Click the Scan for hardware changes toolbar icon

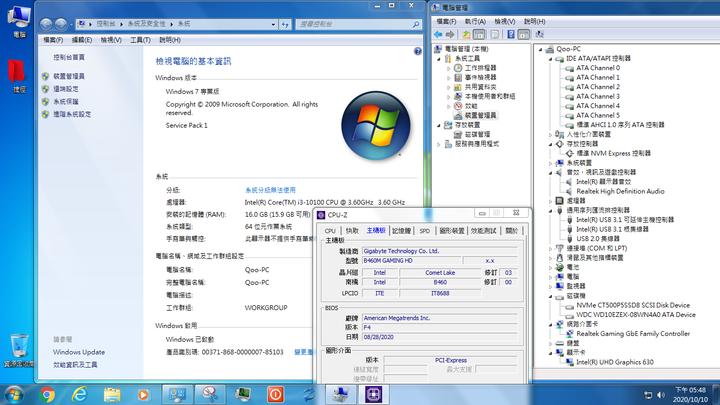(540, 34)
